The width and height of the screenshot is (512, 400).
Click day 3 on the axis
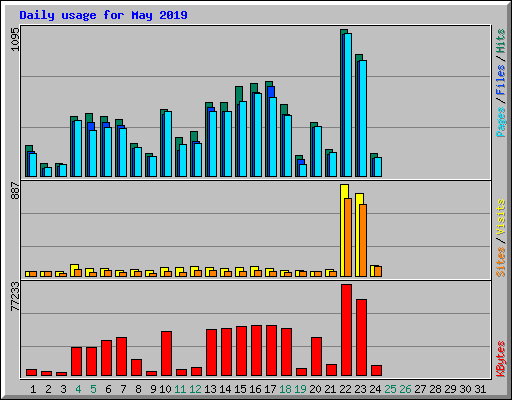tap(63, 389)
